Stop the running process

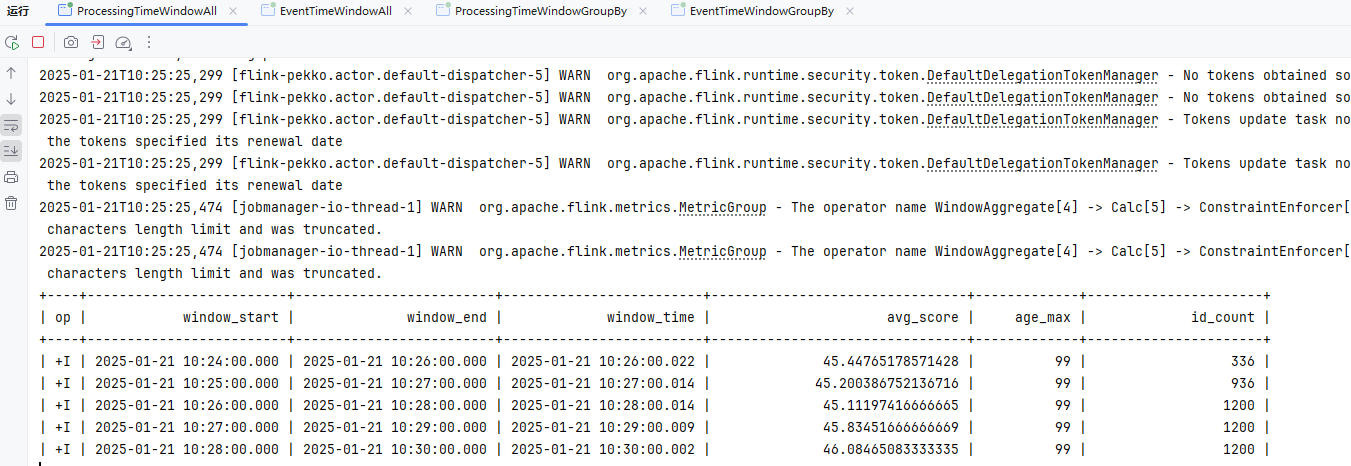click(x=38, y=42)
